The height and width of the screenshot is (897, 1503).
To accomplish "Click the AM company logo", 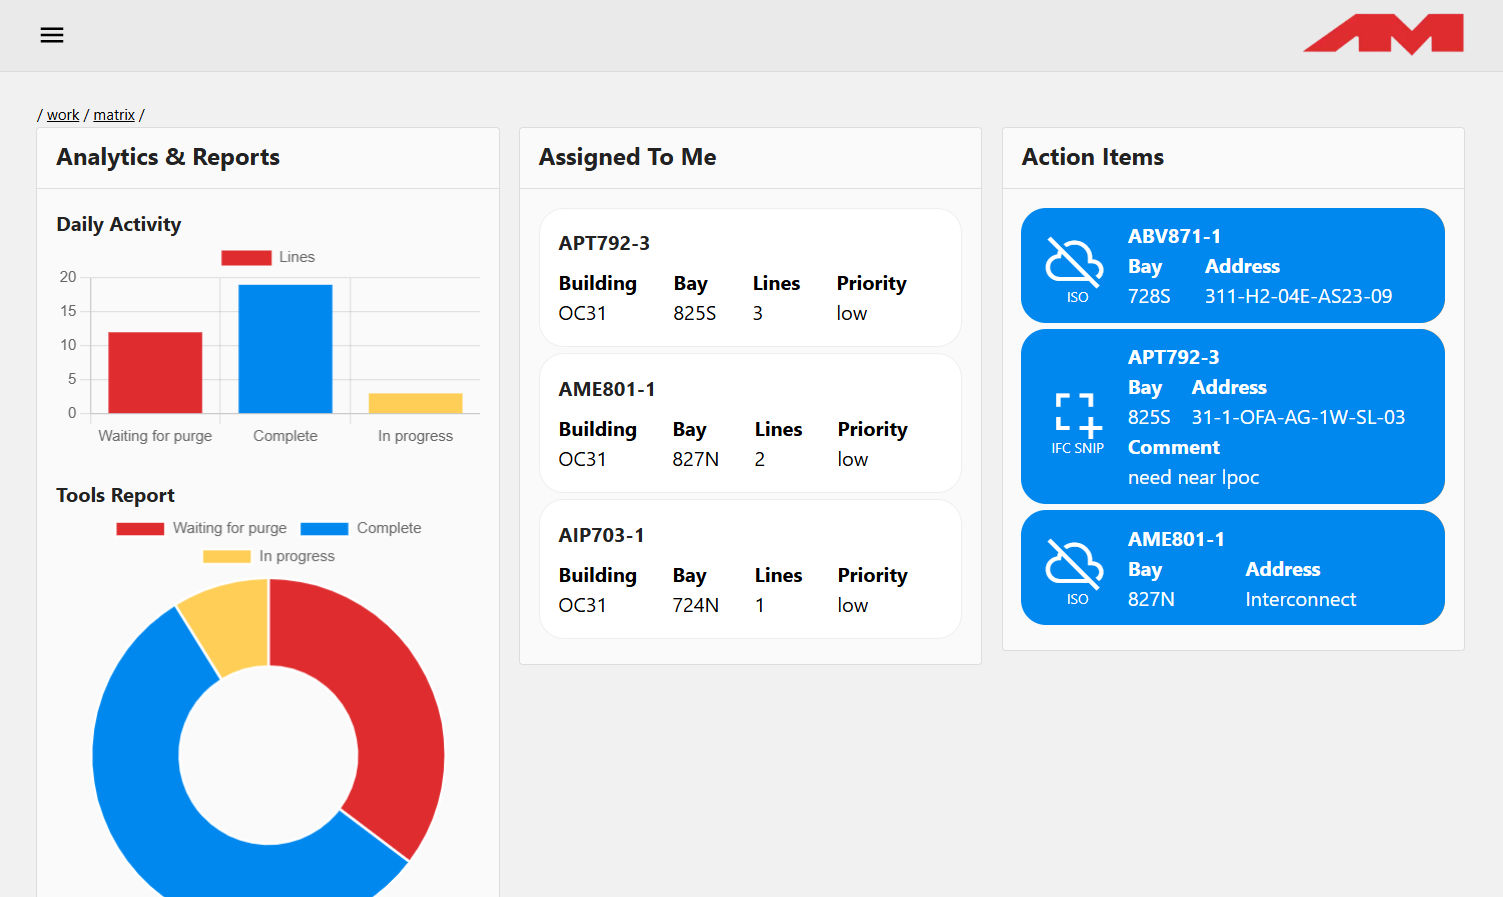I will click(1383, 34).
